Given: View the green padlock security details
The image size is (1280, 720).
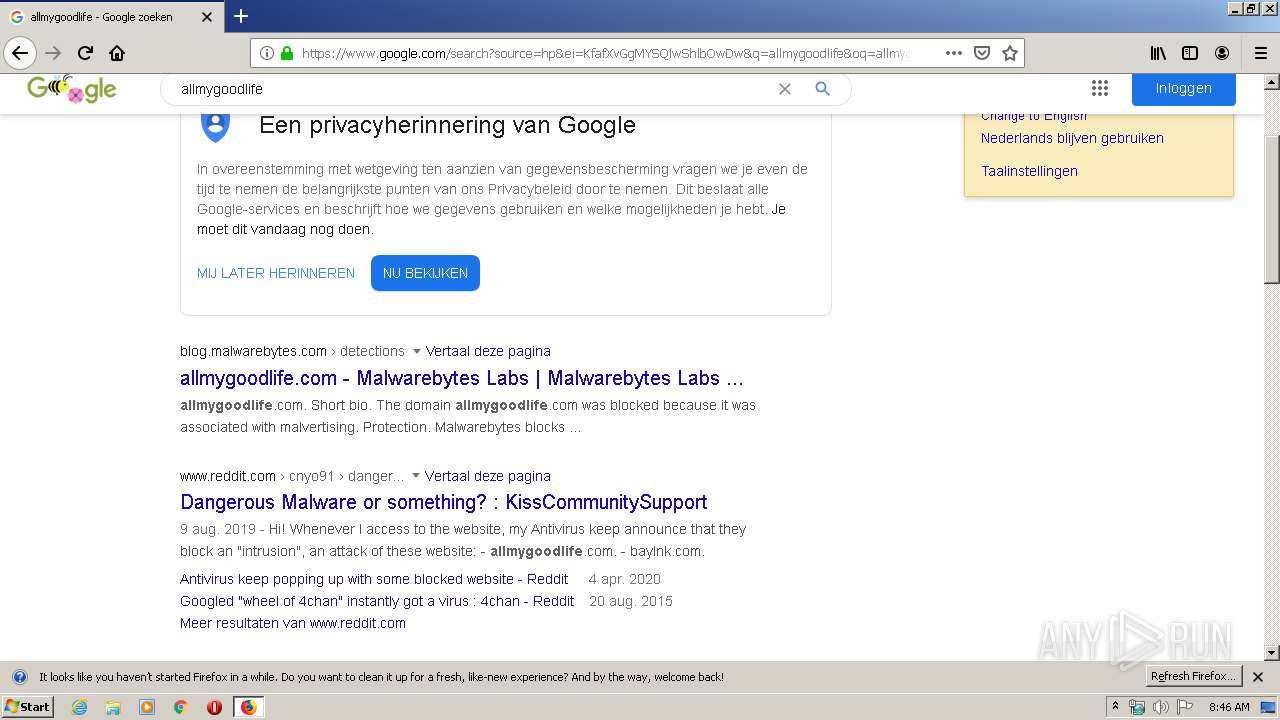Looking at the screenshot, I should tap(287, 53).
